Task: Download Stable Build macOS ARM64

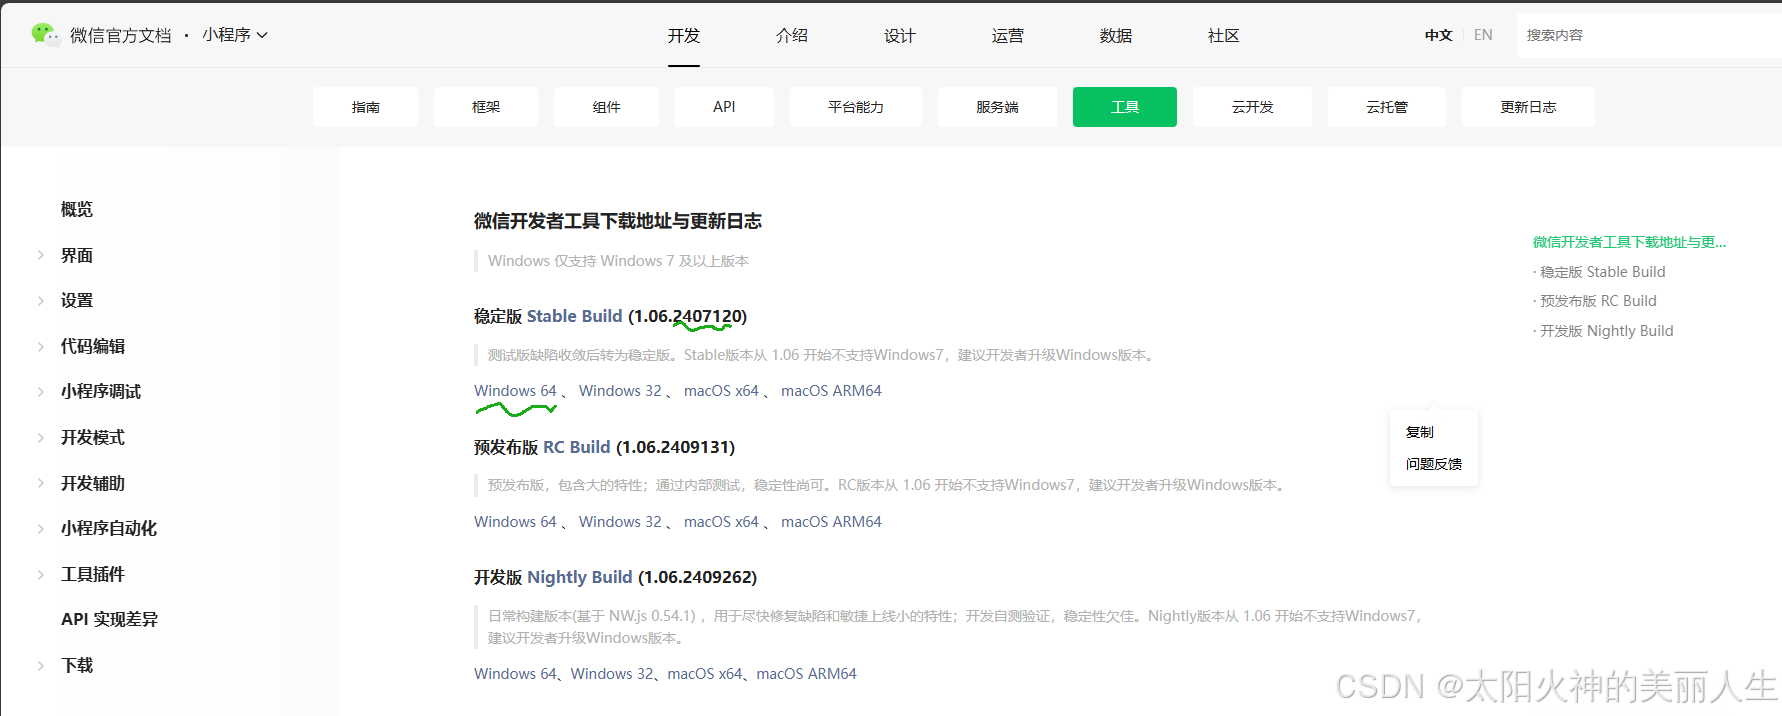Action: point(831,391)
